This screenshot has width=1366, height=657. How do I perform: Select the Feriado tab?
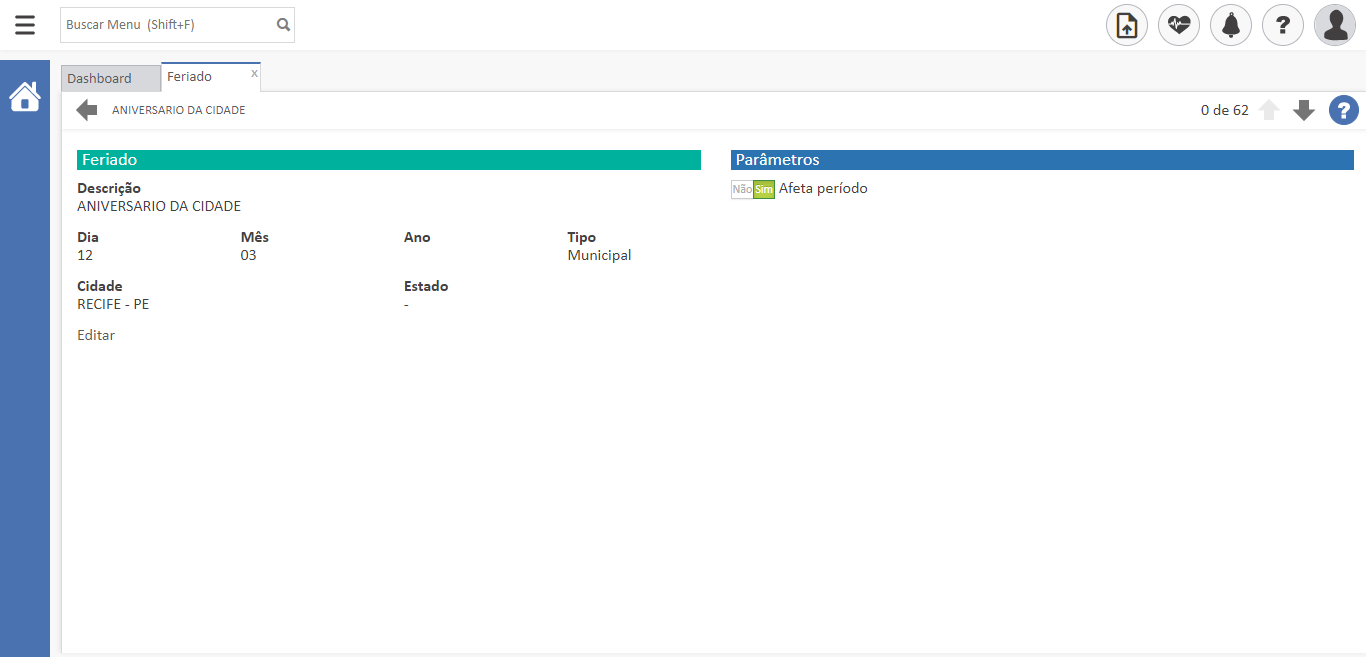click(190, 77)
